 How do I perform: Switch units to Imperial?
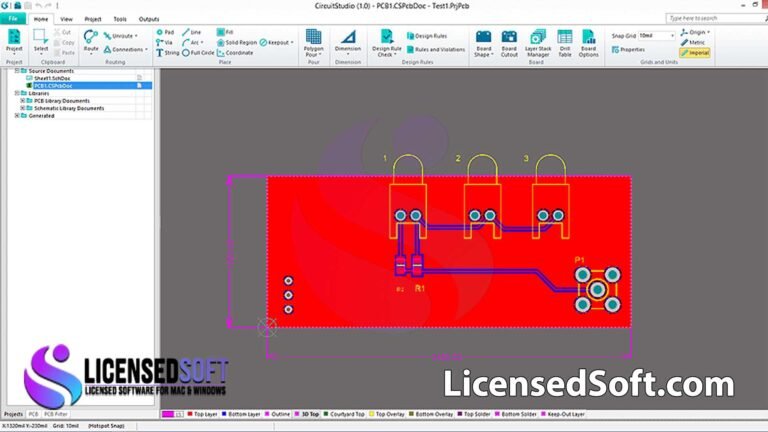coord(695,53)
